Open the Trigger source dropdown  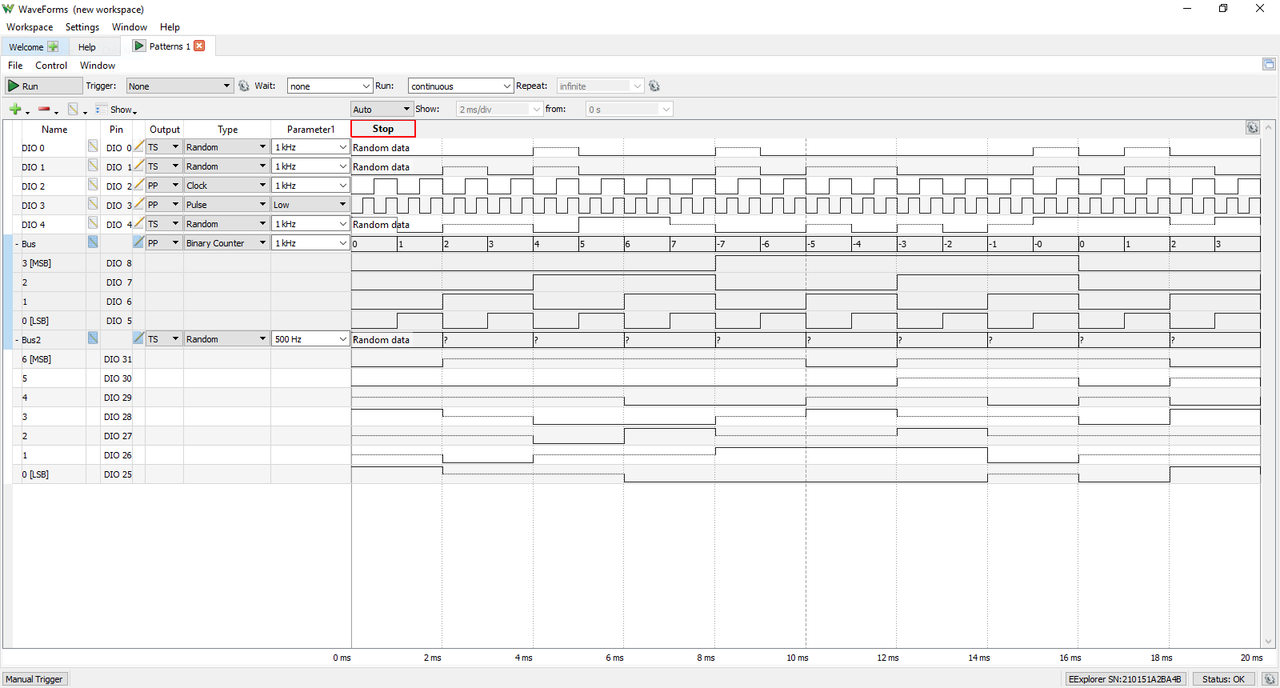(180, 86)
